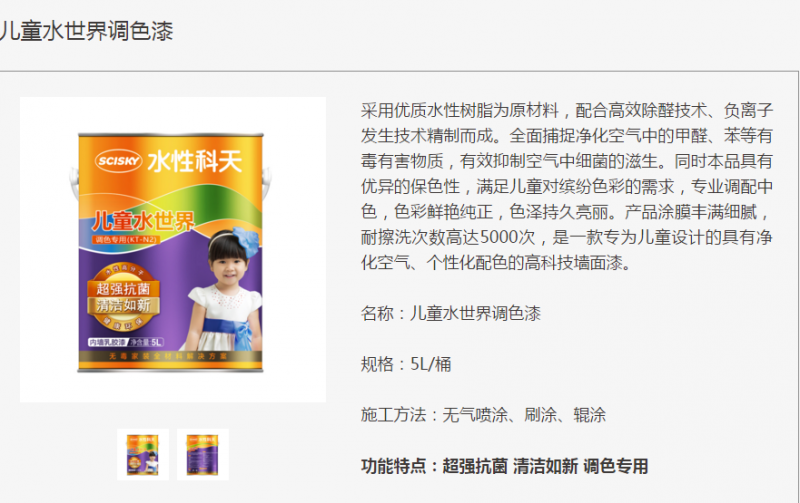
Task: Click the 儿童水世界 label on the can
Action: [x=143, y=221]
